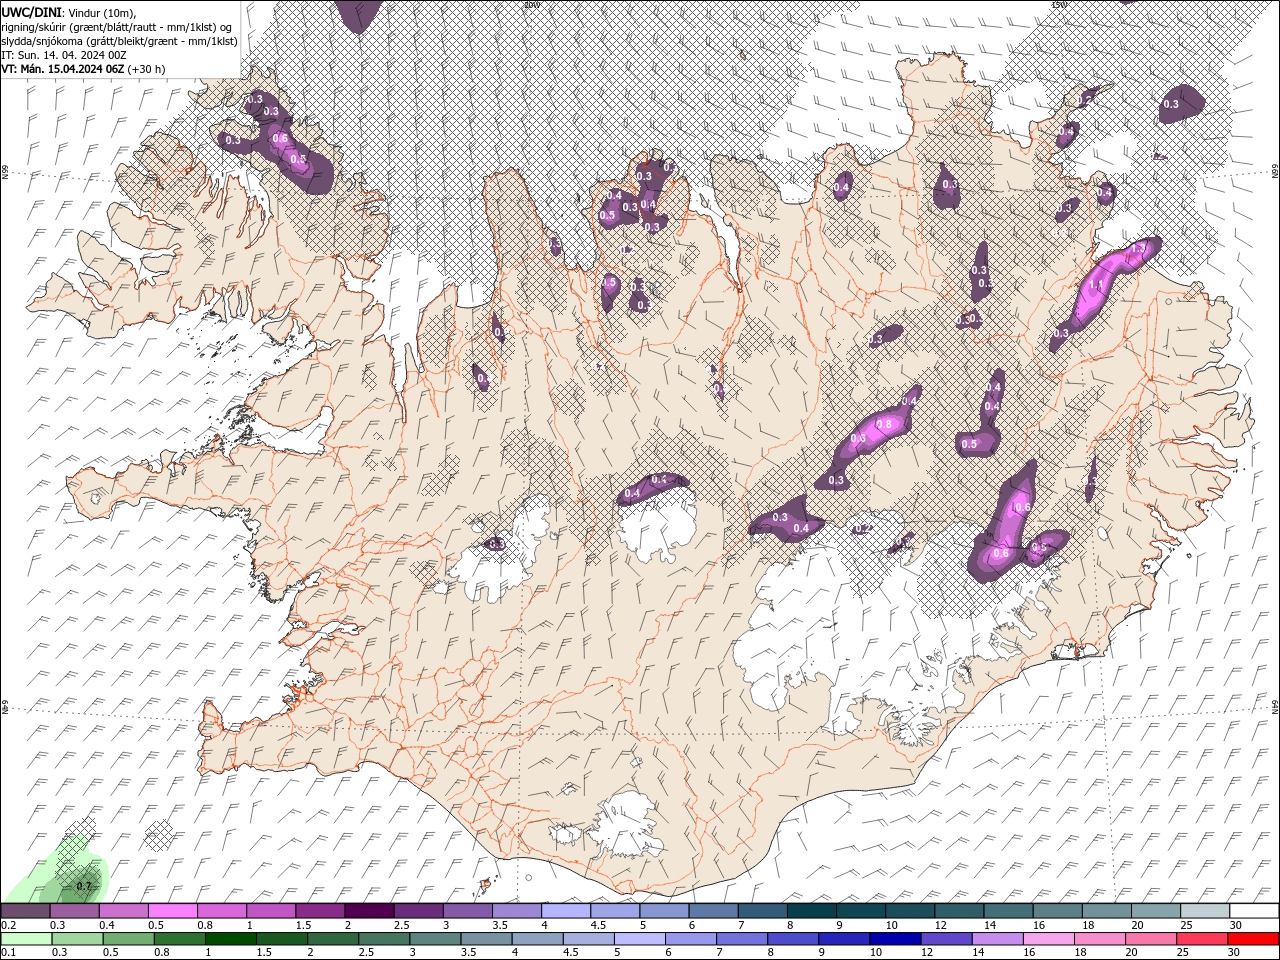The height and width of the screenshot is (960, 1280).
Task: Click the pink snow swatch between 0.5 and 0.8
Action: coord(172,910)
